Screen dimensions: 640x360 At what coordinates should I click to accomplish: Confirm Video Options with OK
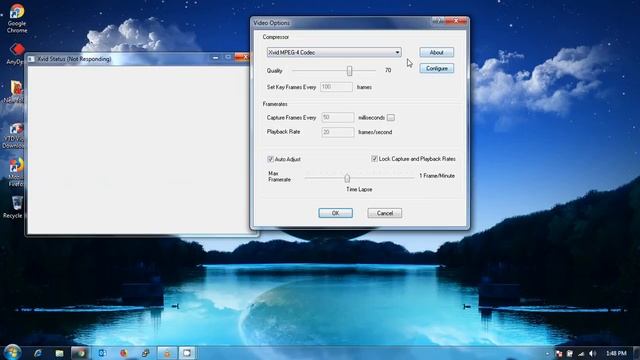tap(336, 213)
